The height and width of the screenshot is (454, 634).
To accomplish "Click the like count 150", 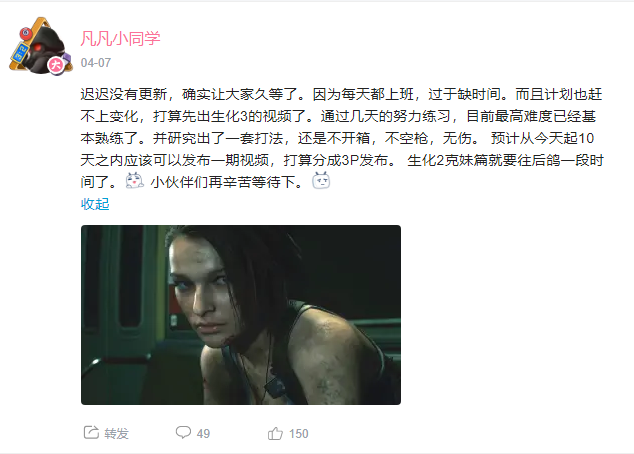I will (298, 434).
